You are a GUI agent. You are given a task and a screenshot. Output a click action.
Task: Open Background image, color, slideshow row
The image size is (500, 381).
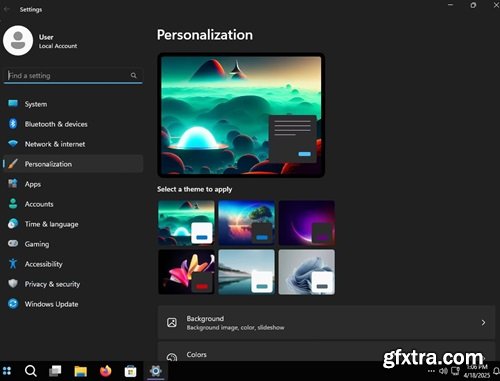[x=326, y=322]
